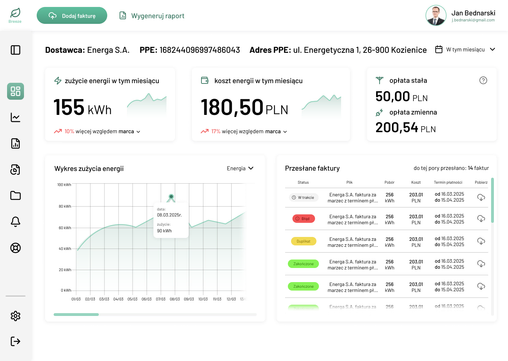This screenshot has height=361, width=508.
Task: Click the red trend arrow next to 17%
Action: pyautogui.click(x=205, y=131)
